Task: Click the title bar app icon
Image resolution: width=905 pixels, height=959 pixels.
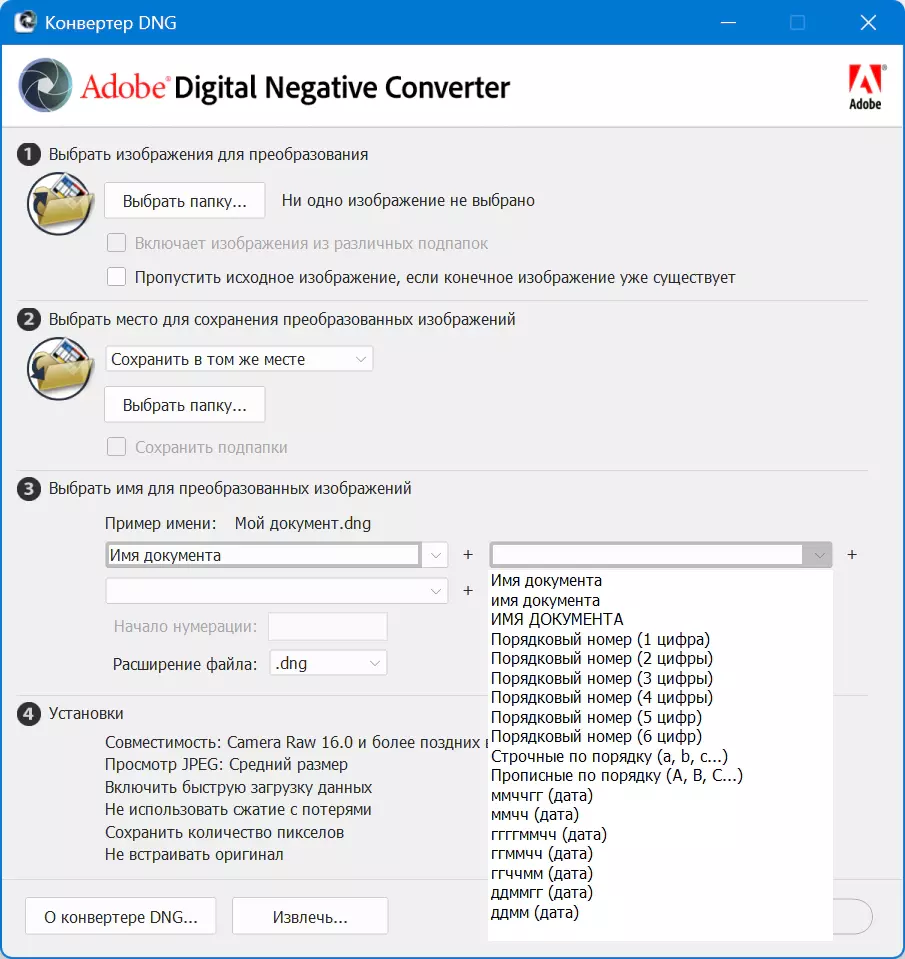Action: (25, 22)
